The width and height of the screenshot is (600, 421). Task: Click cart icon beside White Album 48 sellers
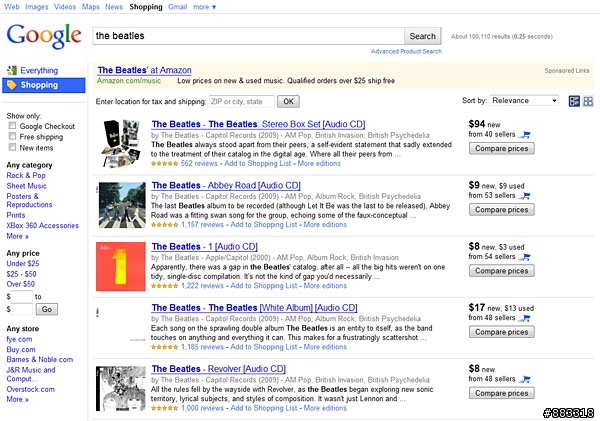pyautogui.click(x=525, y=318)
